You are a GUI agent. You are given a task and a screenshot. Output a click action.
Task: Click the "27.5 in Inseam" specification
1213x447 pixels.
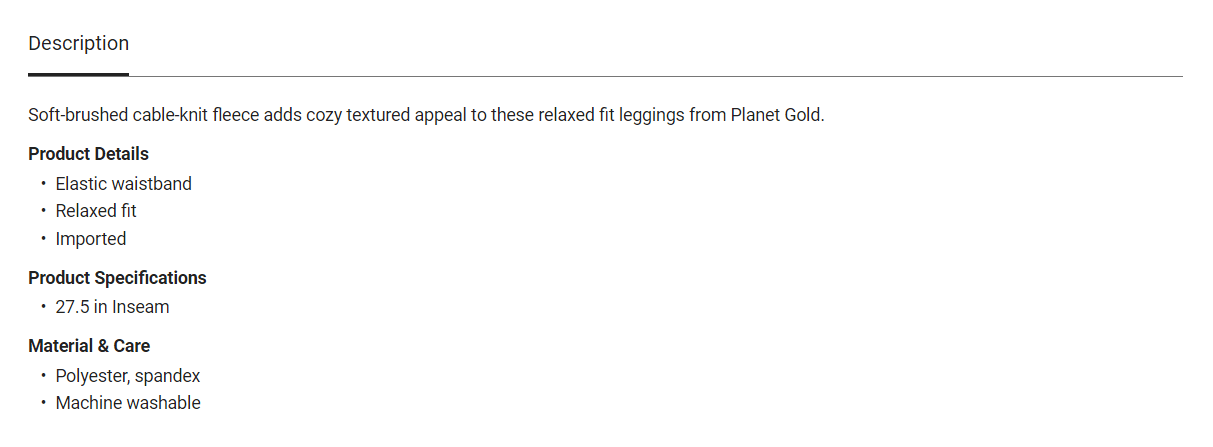pos(112,307)
